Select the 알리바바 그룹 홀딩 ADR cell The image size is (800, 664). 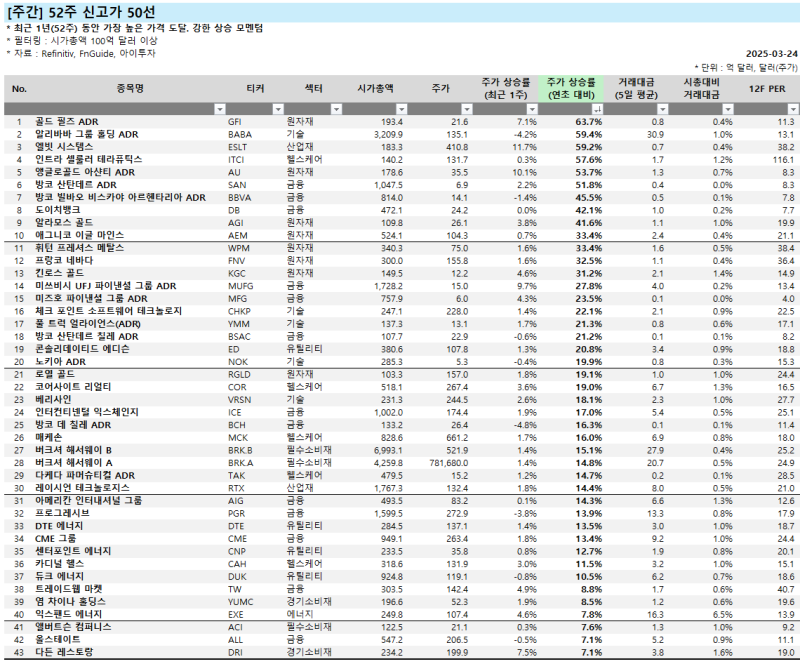tap(87, 134)
